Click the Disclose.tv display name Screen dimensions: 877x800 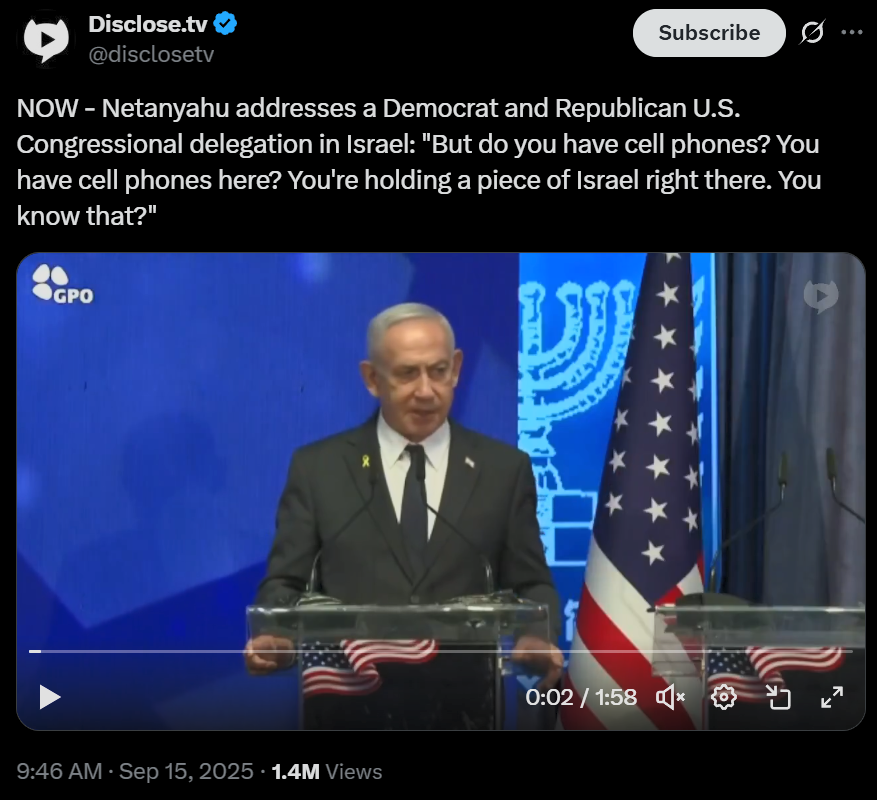148,24
